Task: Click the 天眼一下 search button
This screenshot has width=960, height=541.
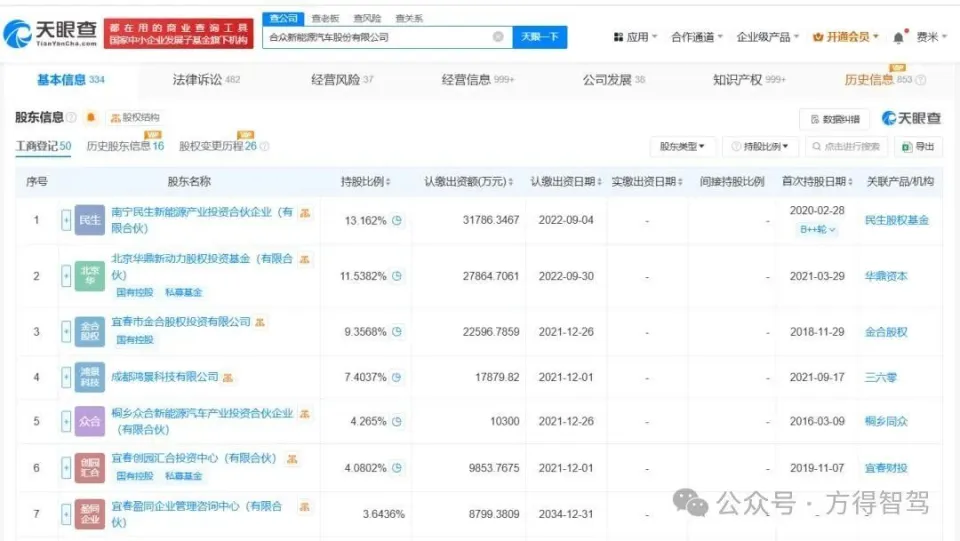Action: coord(539,37)
